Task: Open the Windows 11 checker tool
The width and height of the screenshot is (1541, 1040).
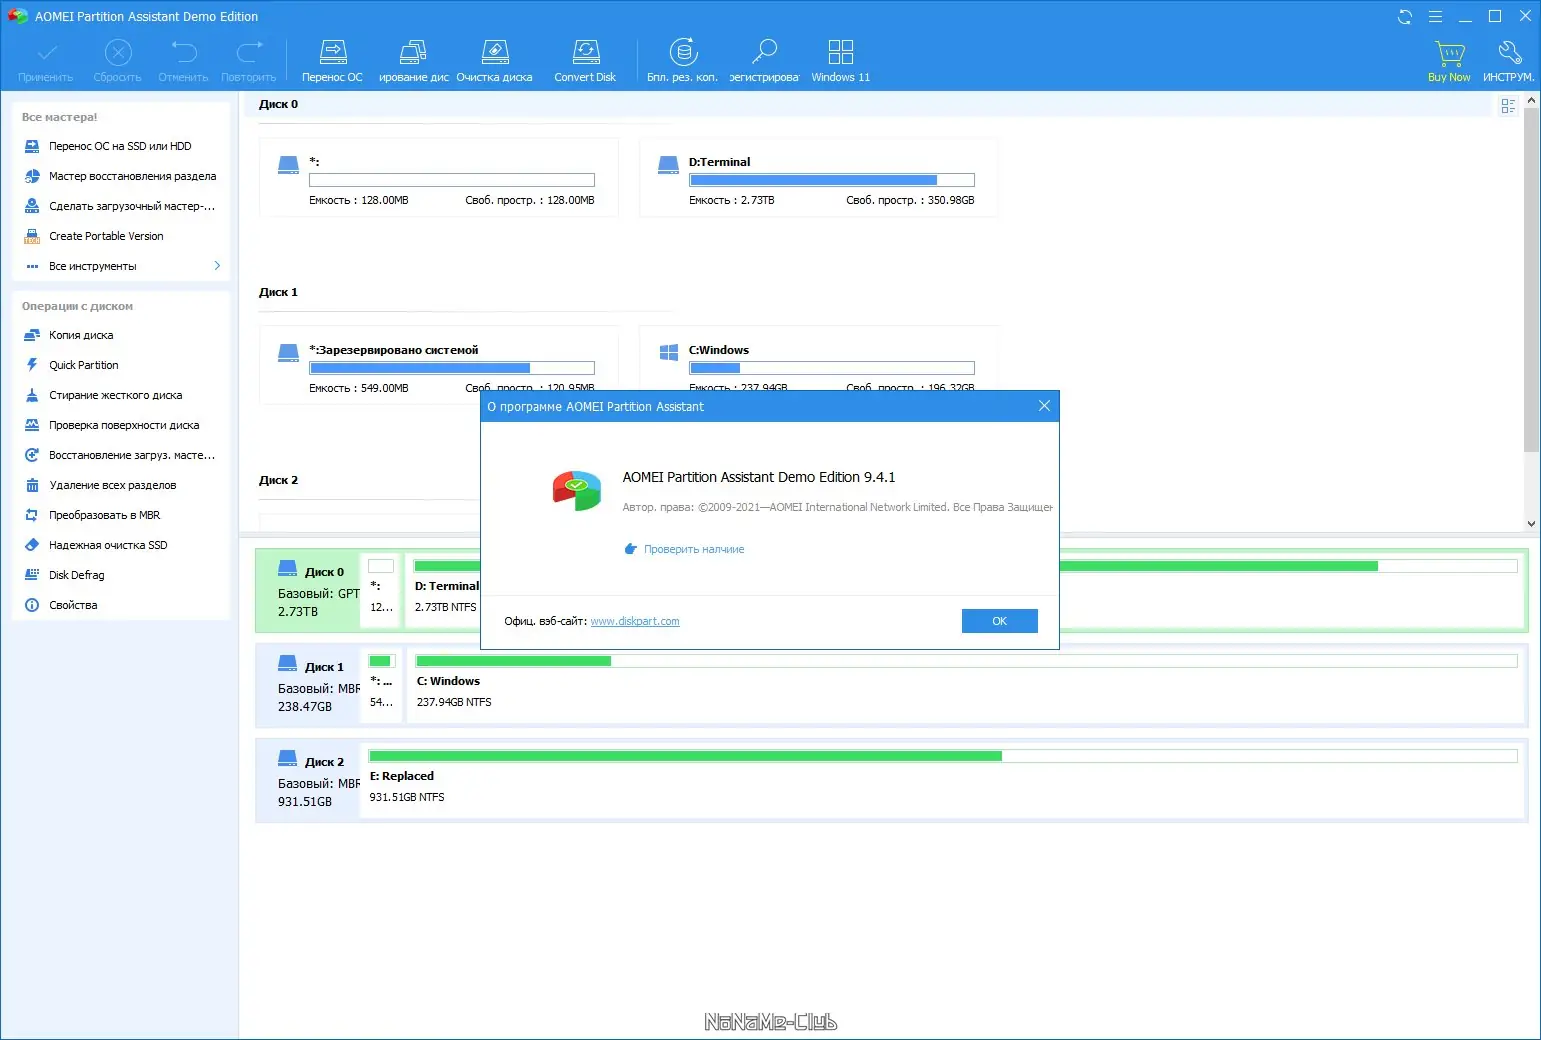Action: click(841, 61)
